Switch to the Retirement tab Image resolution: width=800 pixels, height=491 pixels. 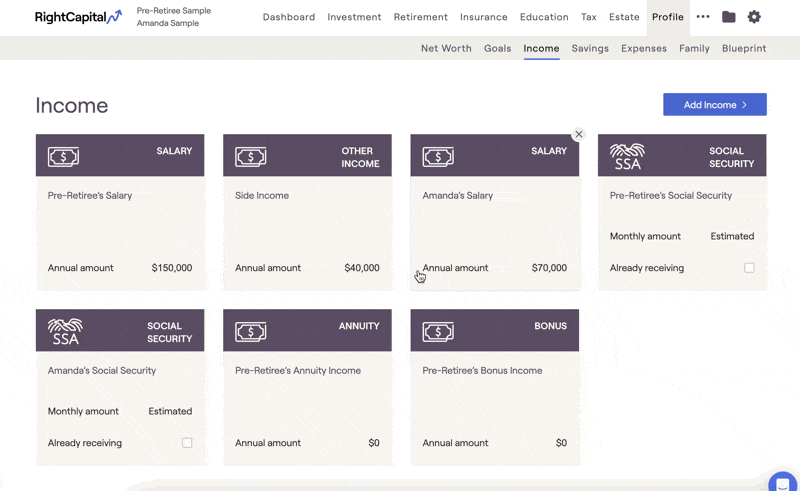click(420, 17)
